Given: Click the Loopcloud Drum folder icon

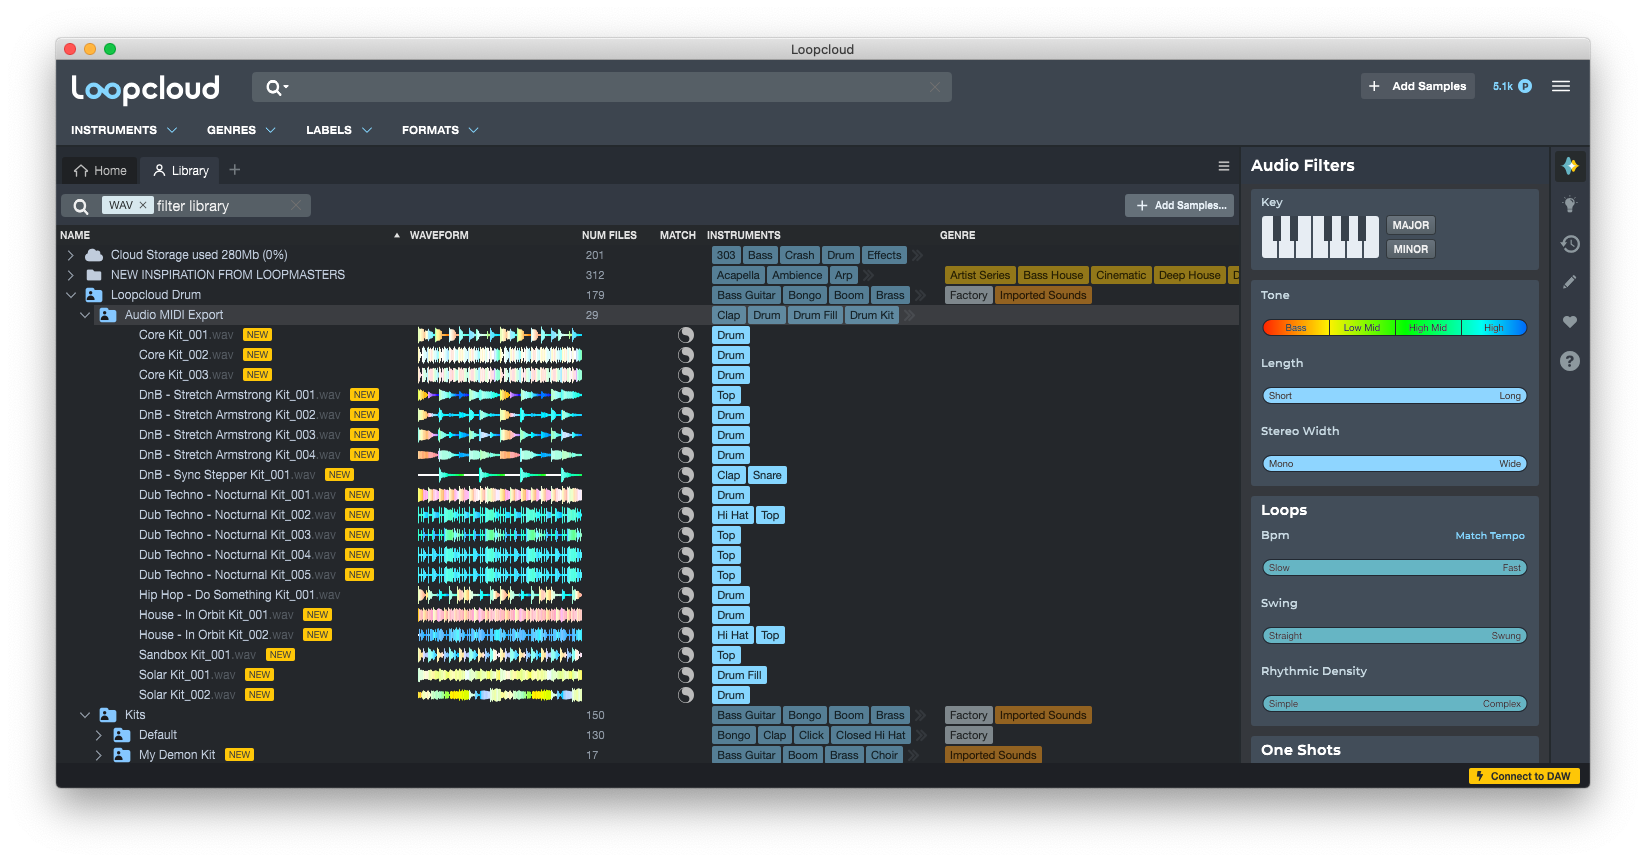Looking at the screenshot, I should 94,295.
